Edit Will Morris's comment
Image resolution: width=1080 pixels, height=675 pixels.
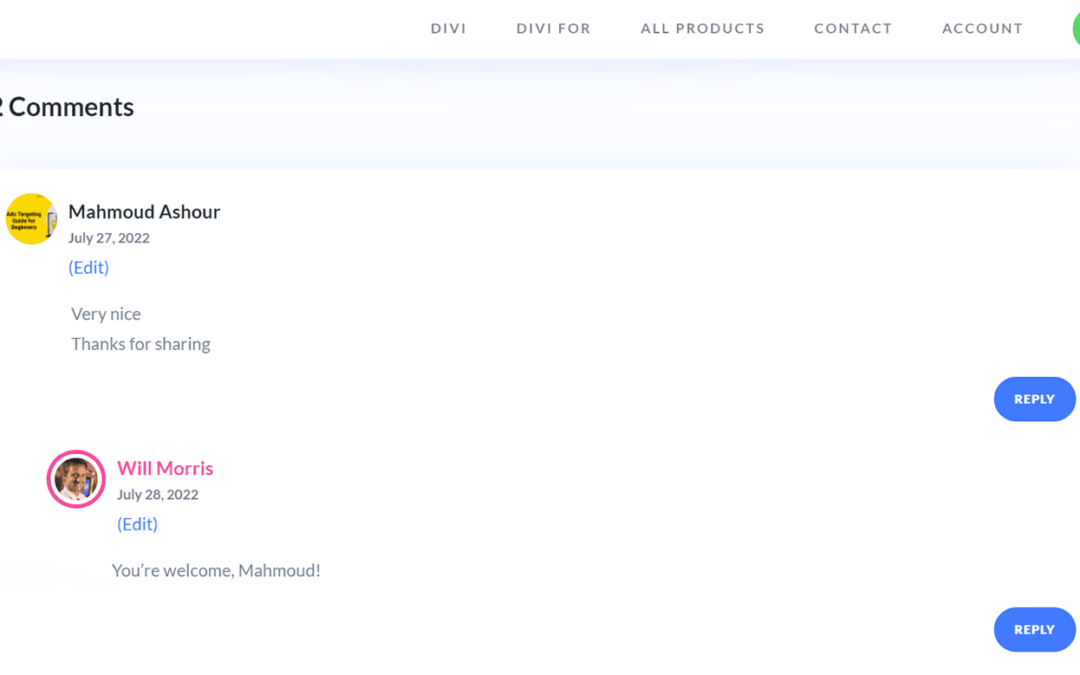coord(137,524)
